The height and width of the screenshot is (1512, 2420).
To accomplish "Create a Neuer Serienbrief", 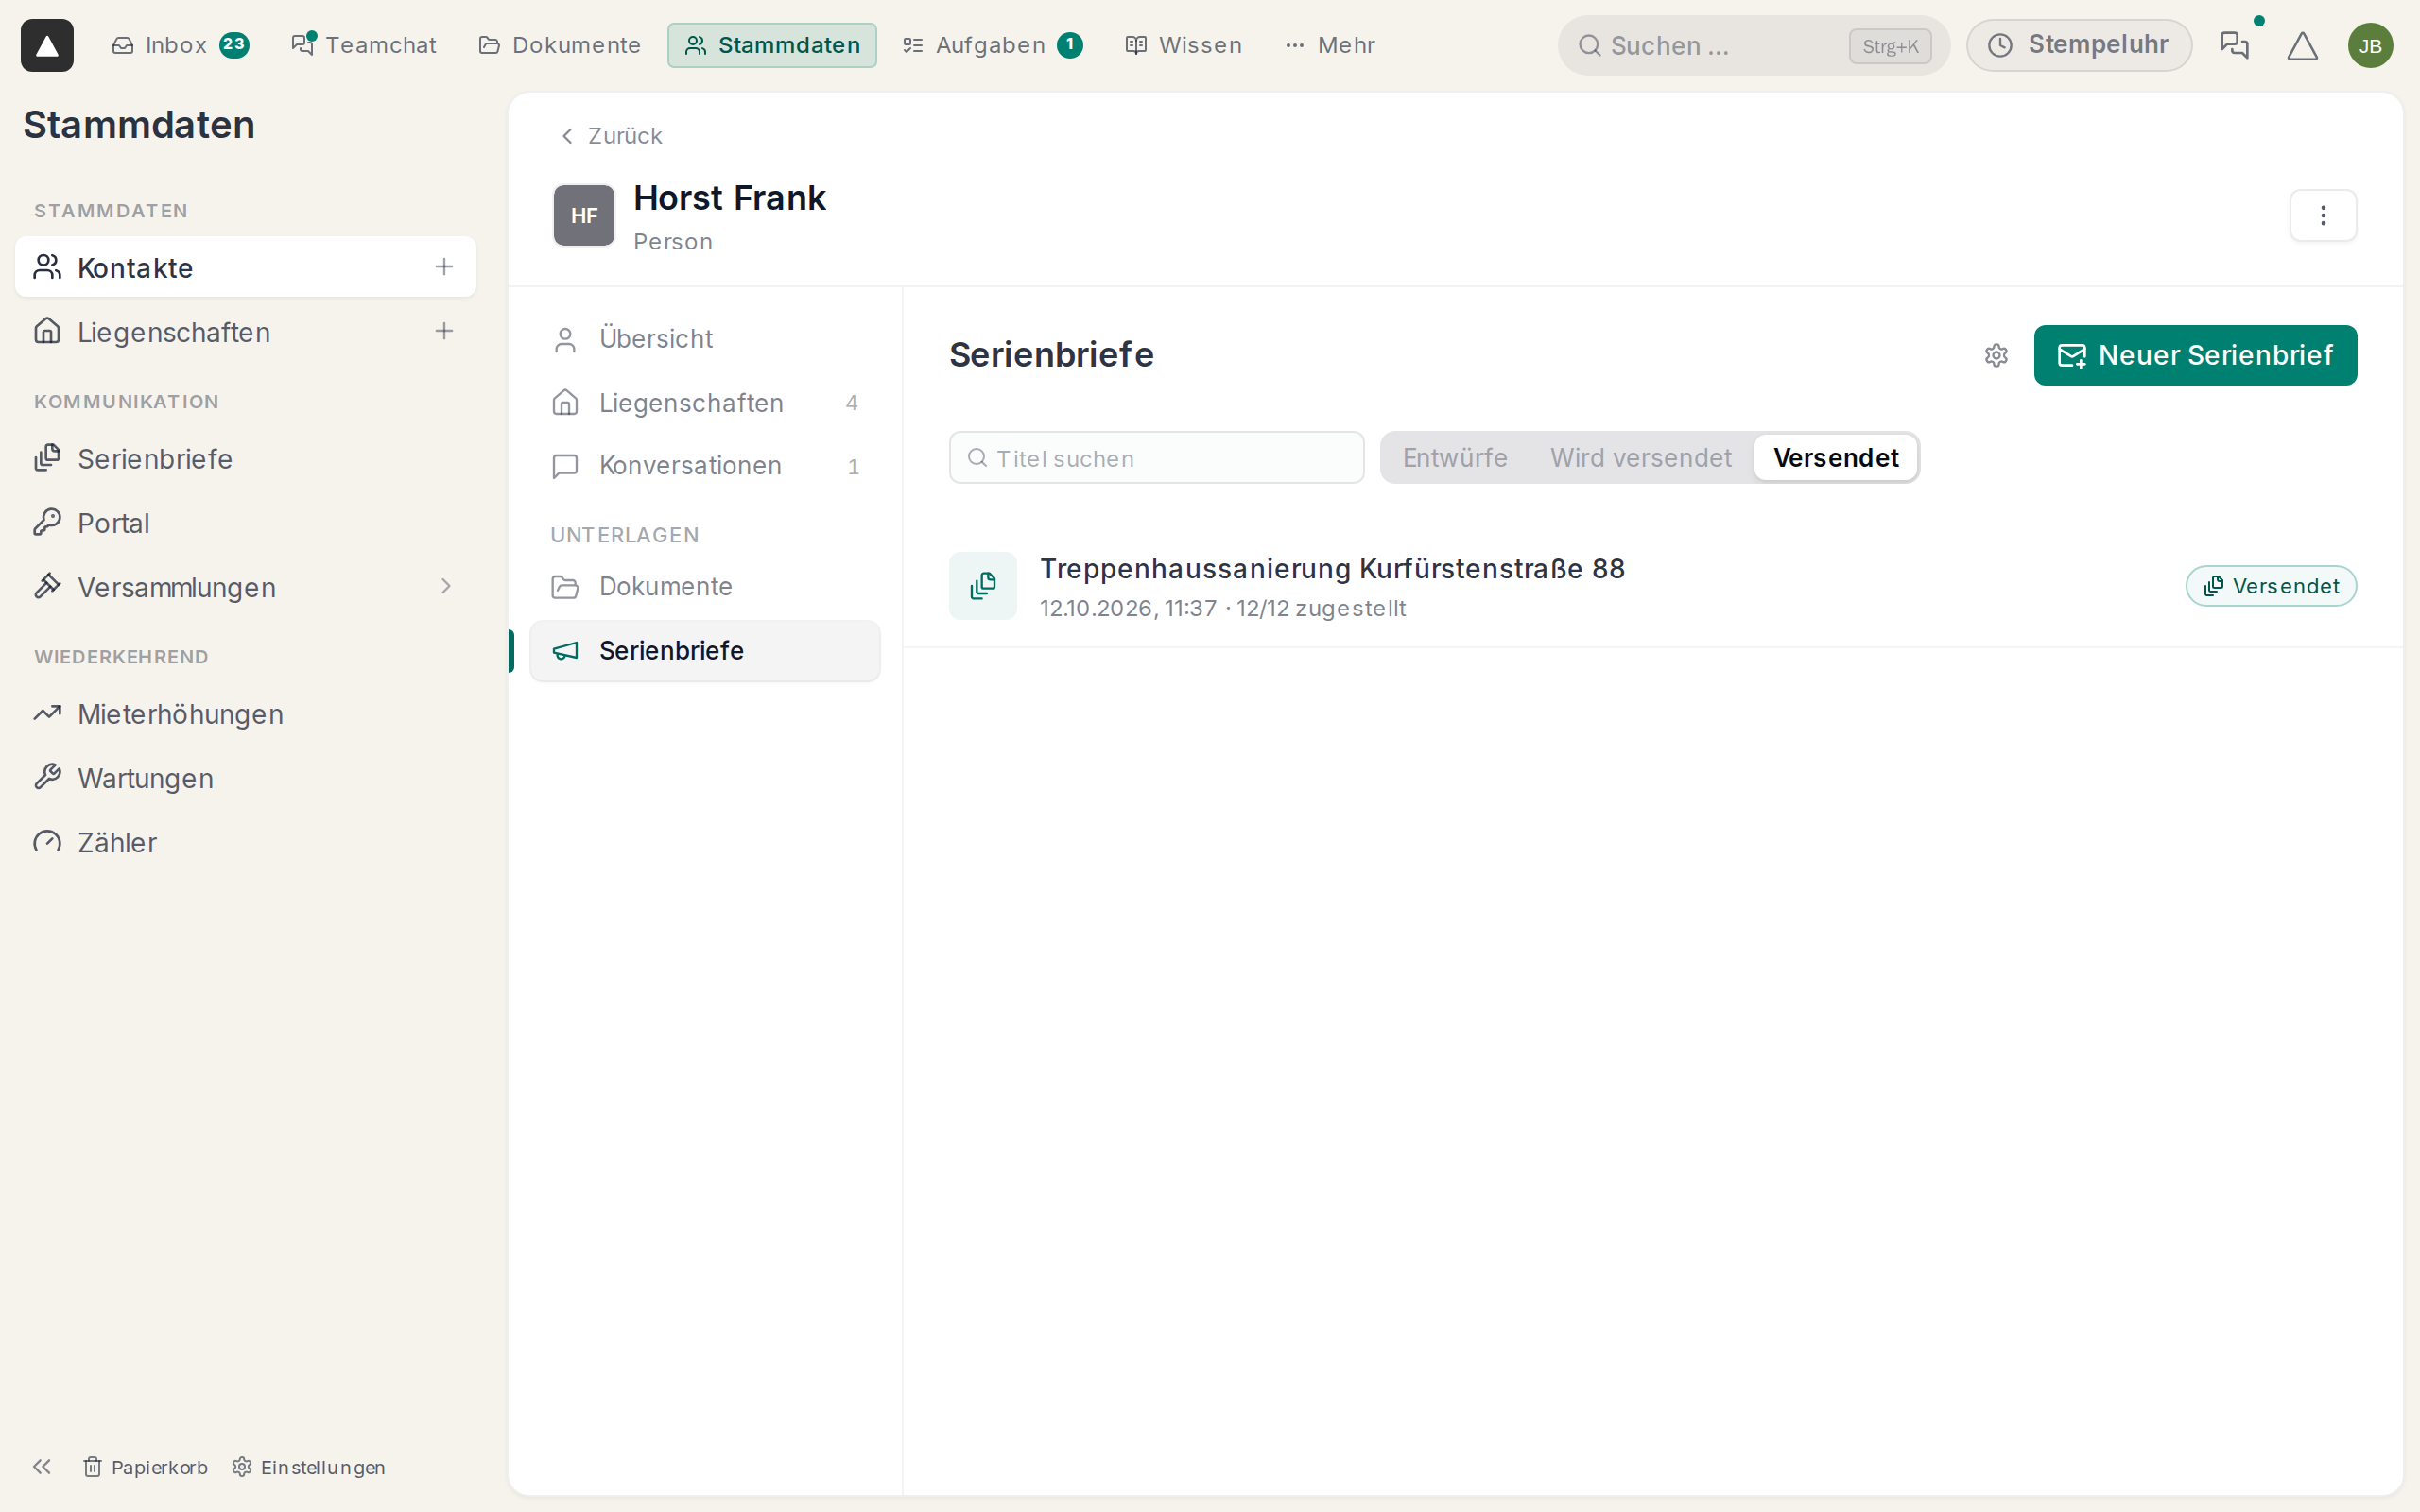I will coord(2195,355).
